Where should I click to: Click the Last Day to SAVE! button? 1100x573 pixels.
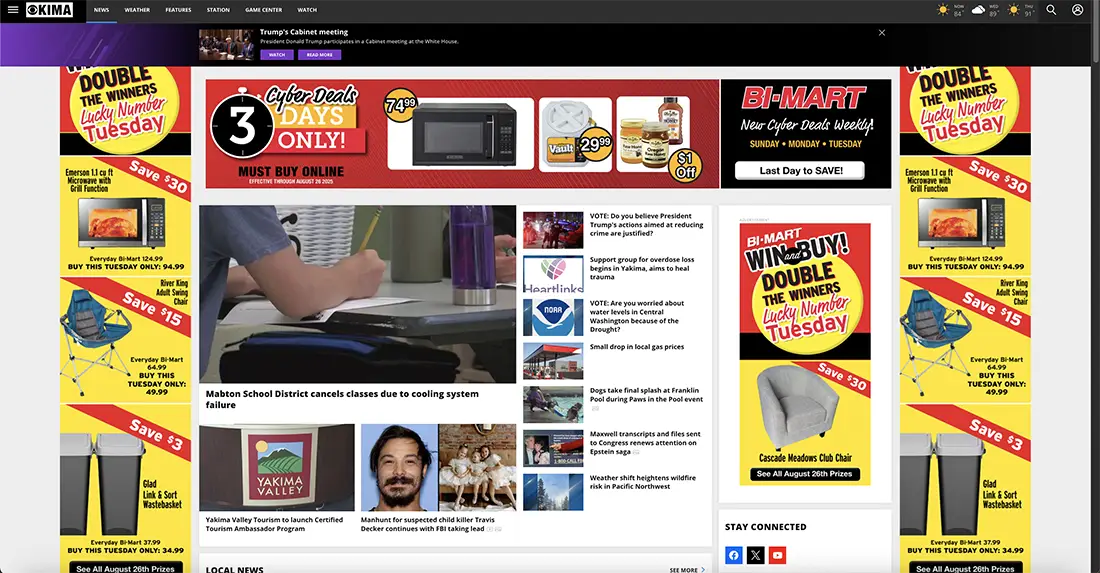[x=800, y=170]
